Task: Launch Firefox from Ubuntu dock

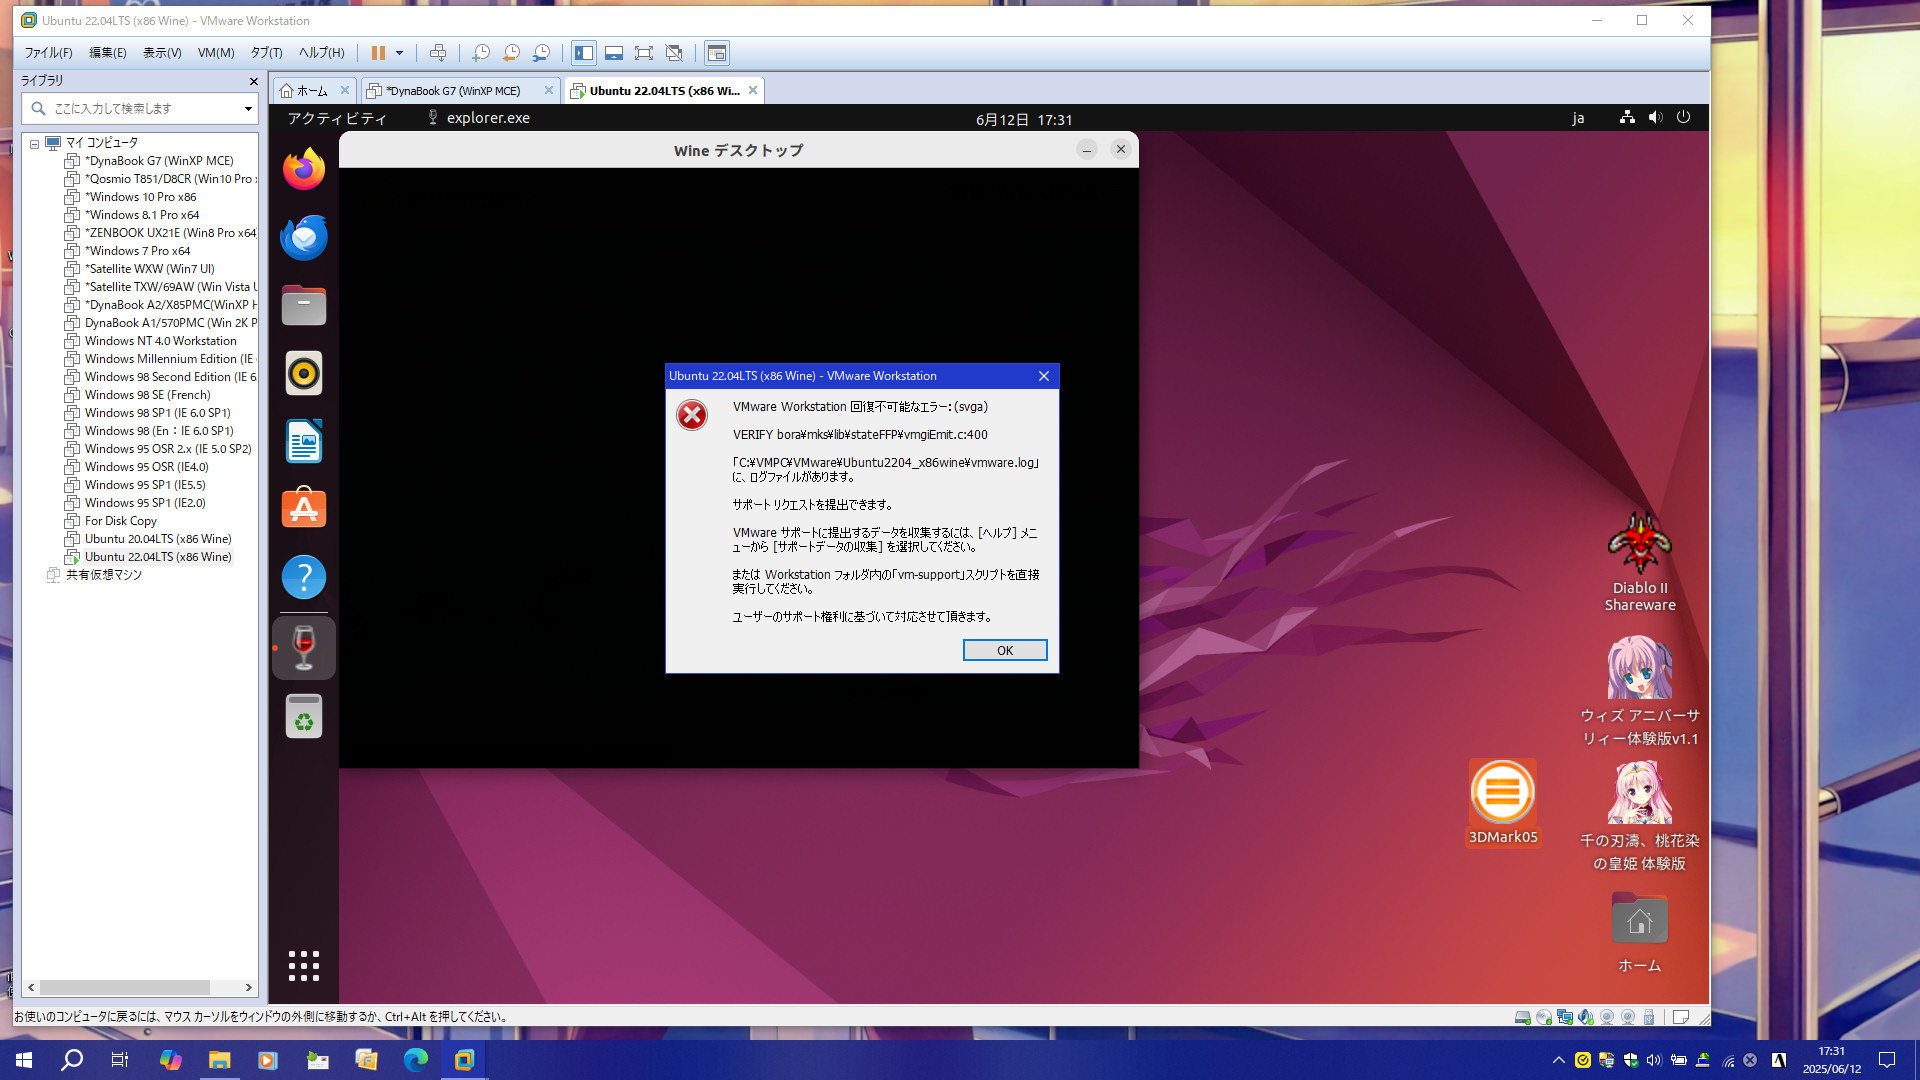Action: (304, 169)
